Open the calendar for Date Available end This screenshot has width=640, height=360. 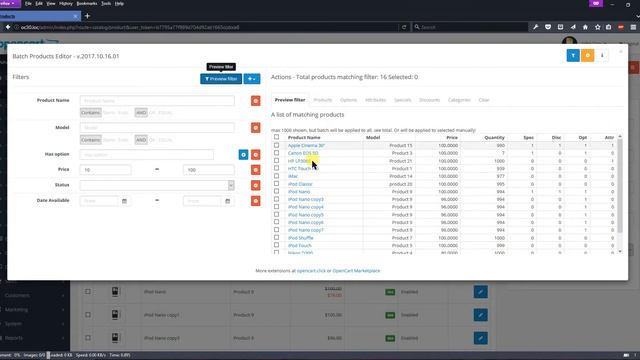tap(228, 201)
